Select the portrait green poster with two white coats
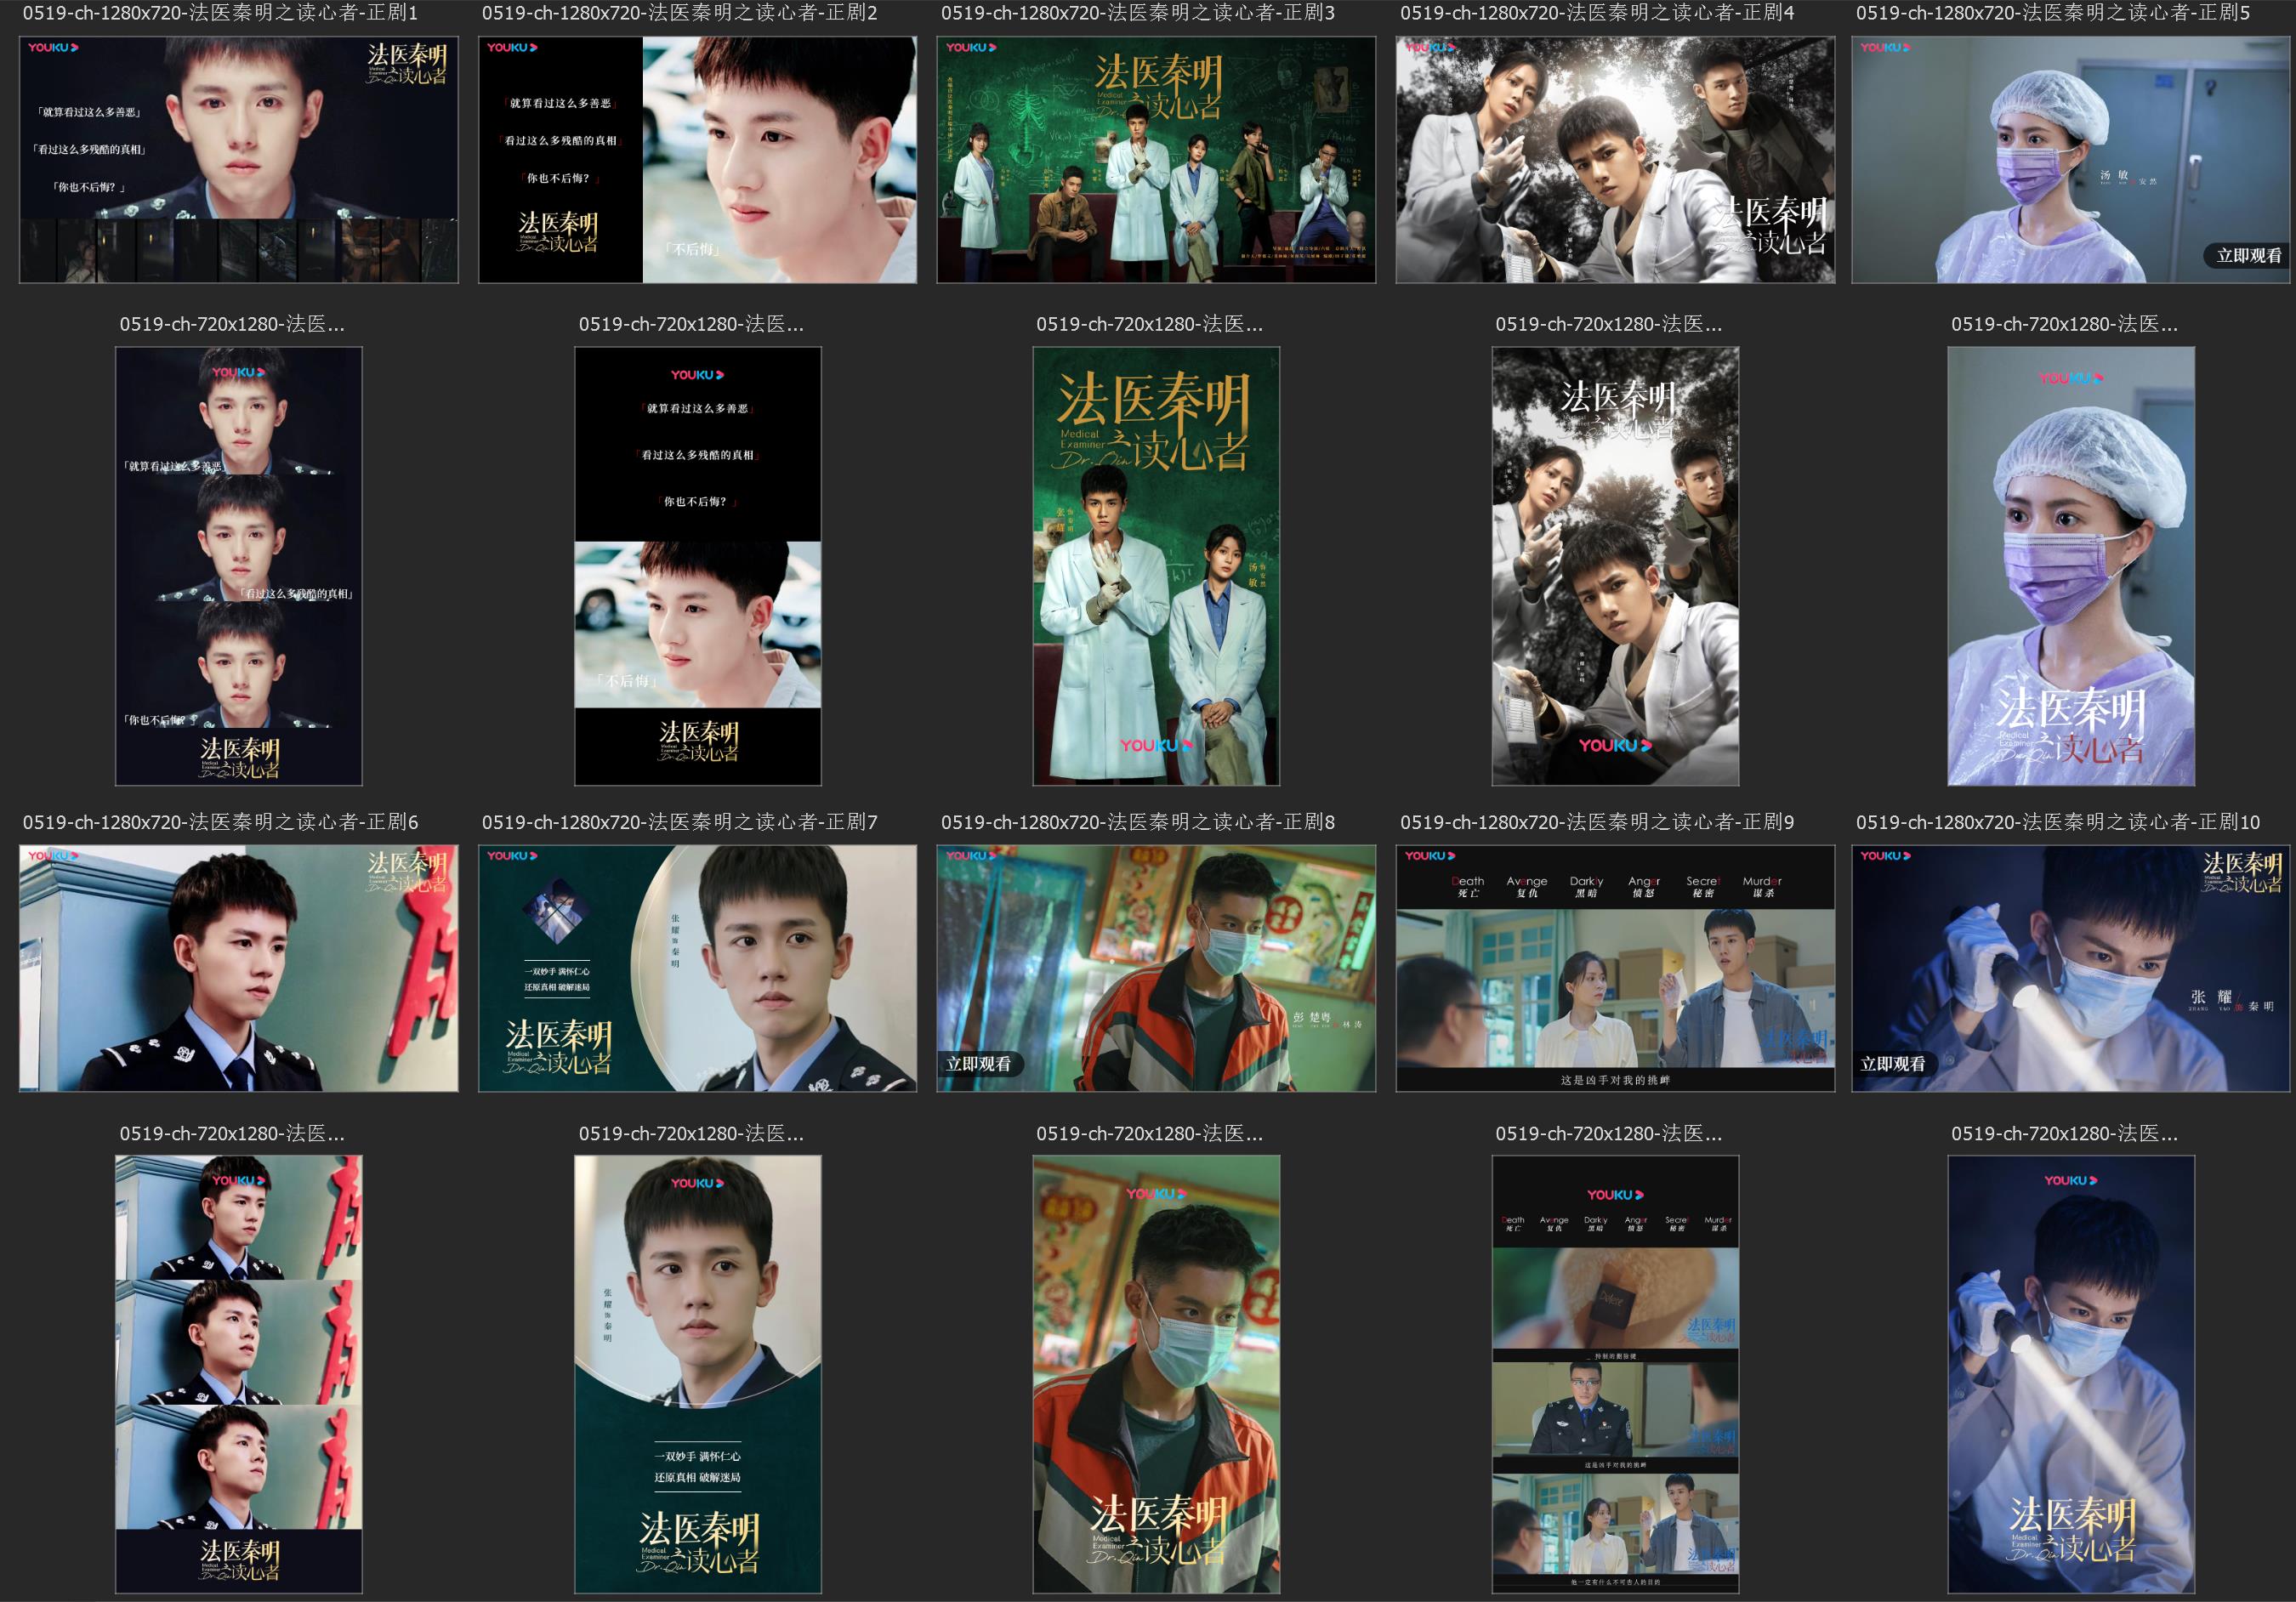This screenshot has height=1602, width=2296. (x=1156, y=566)
